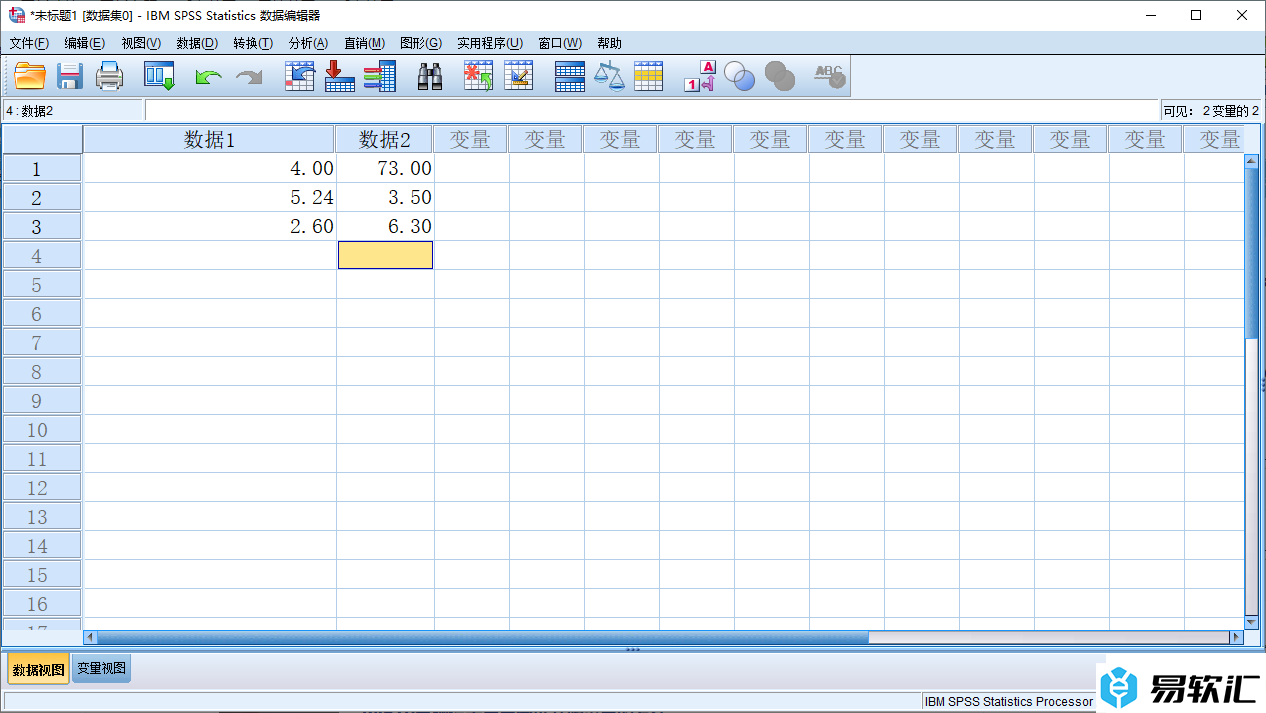Image resolution: width=1266 pixels, height=713 pixels.
Task: Toggle the Value Labels icon
Action: (x=700, y=76)
